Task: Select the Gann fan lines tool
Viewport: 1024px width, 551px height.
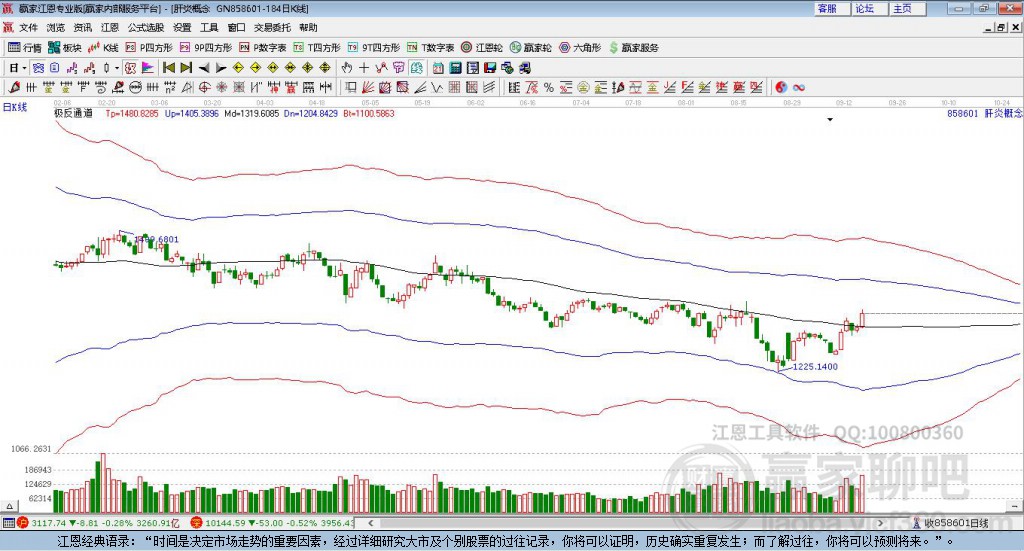Action: pos(368,87)
